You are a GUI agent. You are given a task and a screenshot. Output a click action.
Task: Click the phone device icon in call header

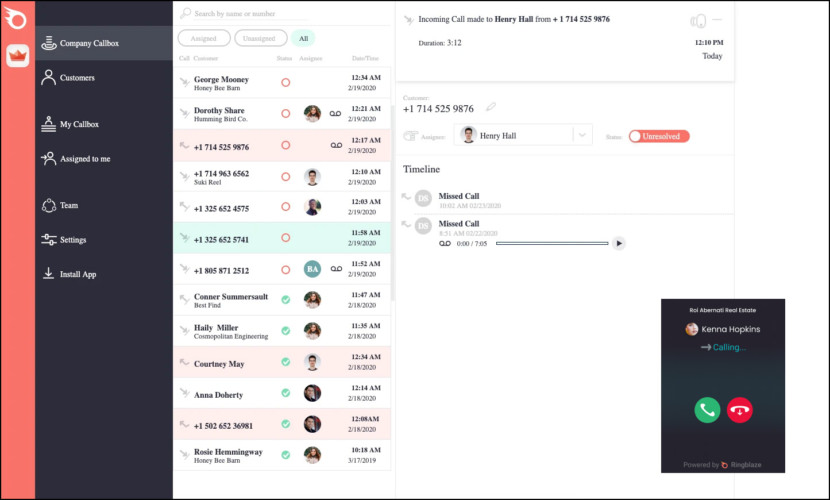coord(698,21)
